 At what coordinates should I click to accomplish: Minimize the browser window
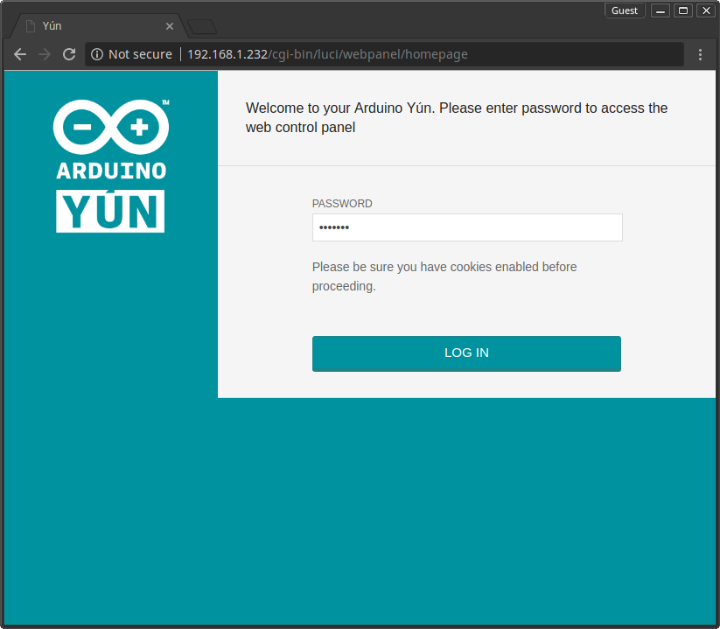(x=660, y=11)
